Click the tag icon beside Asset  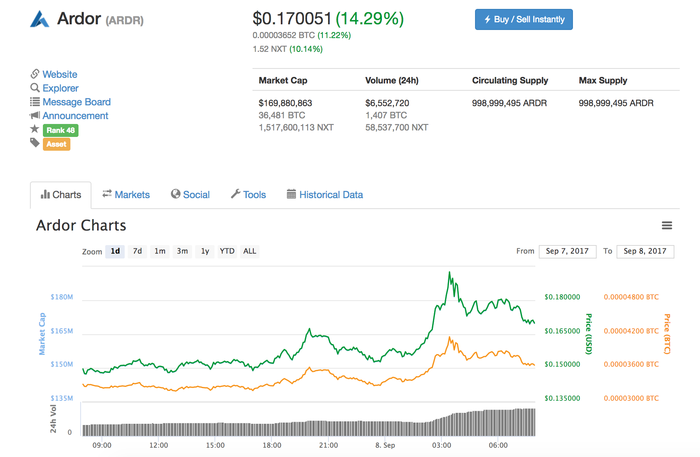point(35,143)
